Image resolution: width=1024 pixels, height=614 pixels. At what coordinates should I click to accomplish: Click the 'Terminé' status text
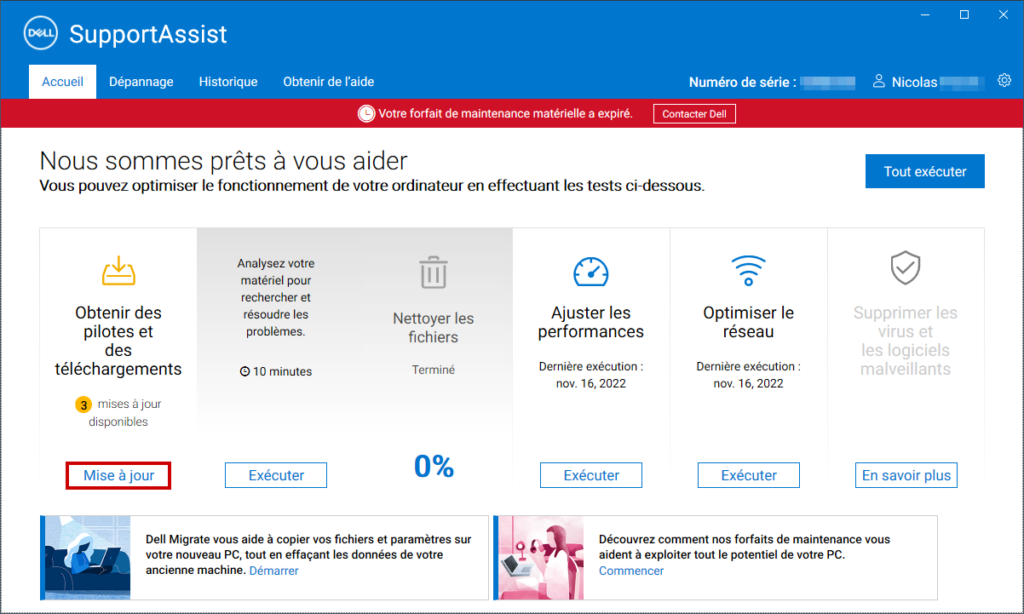[434, 370]
